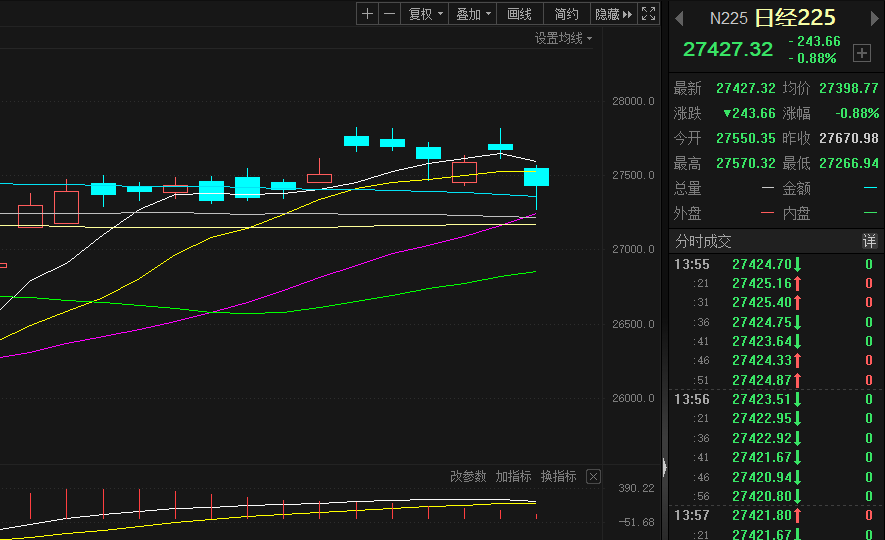
Task: Click the 总量 label
Action: pos(687,188)
